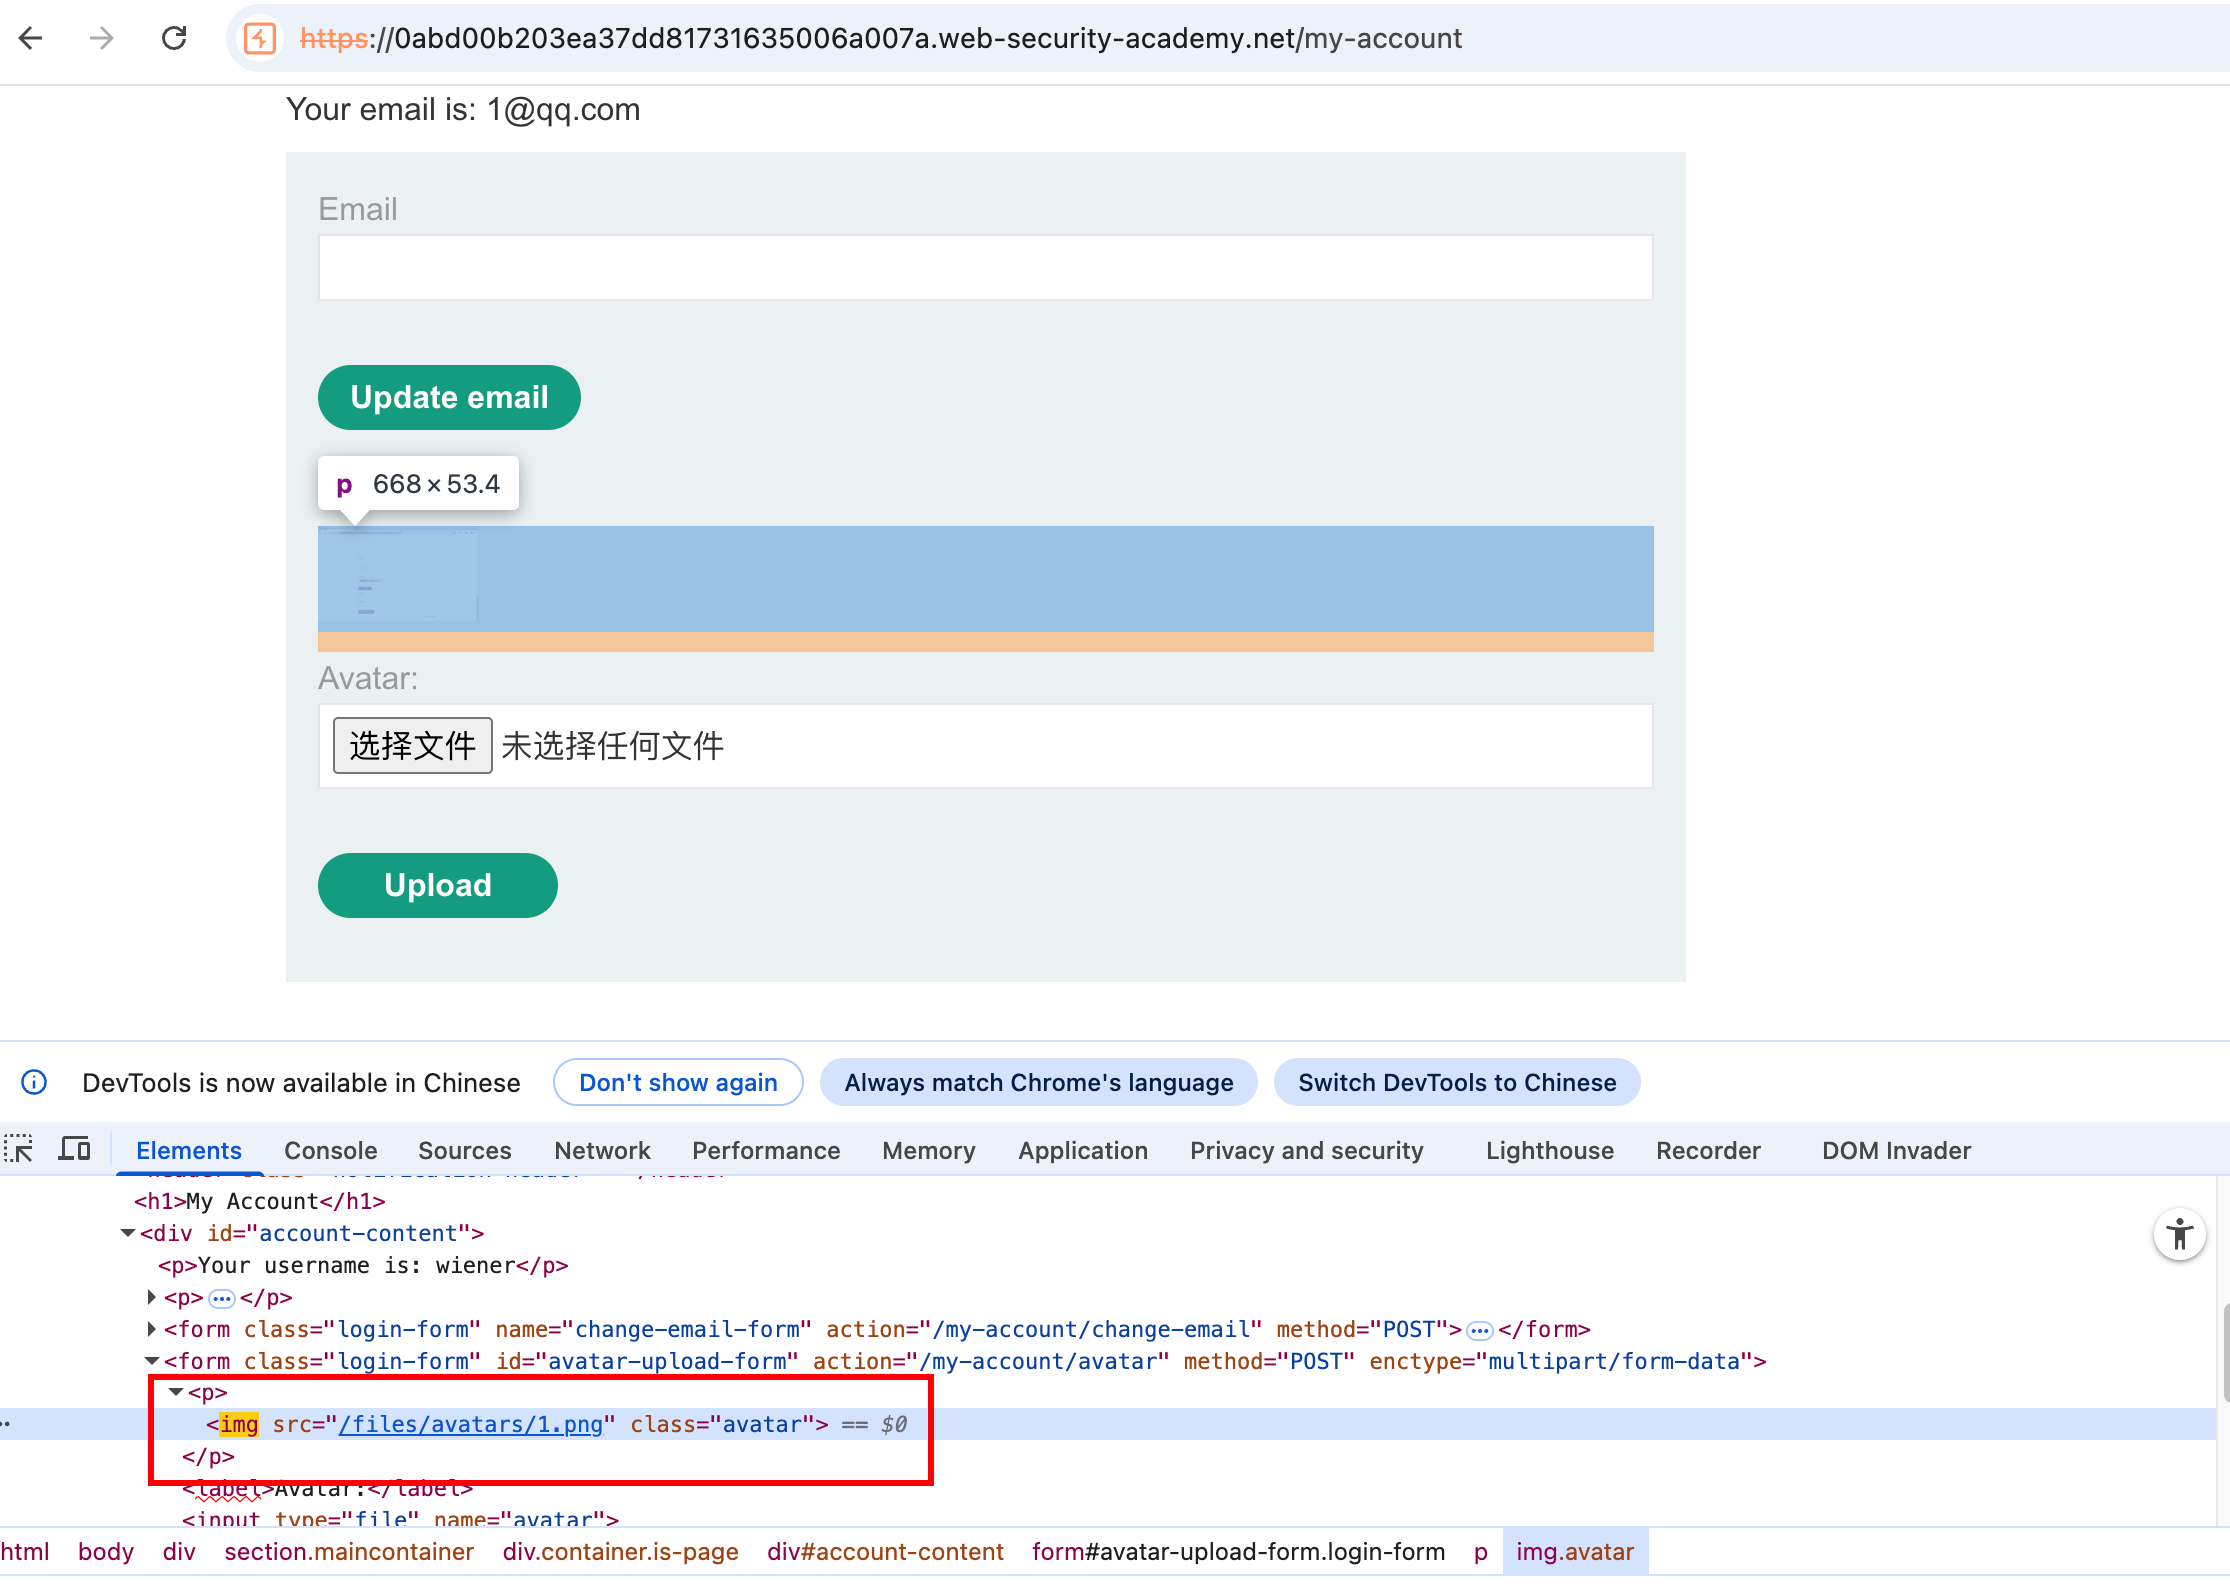Click into the Email input field
Viewport: 2230px width, 1584px height.
pos(985,267)
